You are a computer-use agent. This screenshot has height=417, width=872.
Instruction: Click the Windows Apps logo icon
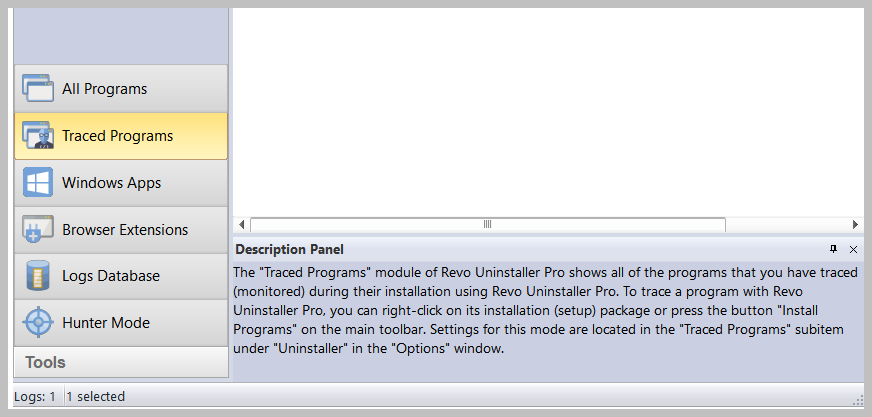pyautogui.click(x=38, y=183)
